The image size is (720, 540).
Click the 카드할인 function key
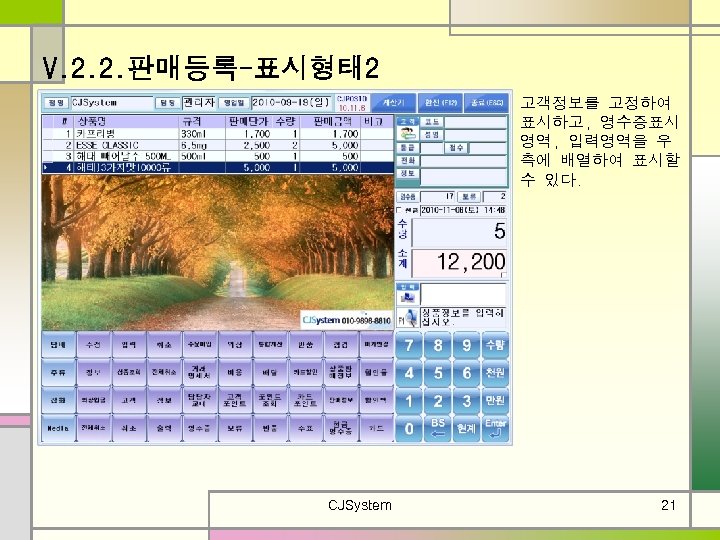pos(305,372)
